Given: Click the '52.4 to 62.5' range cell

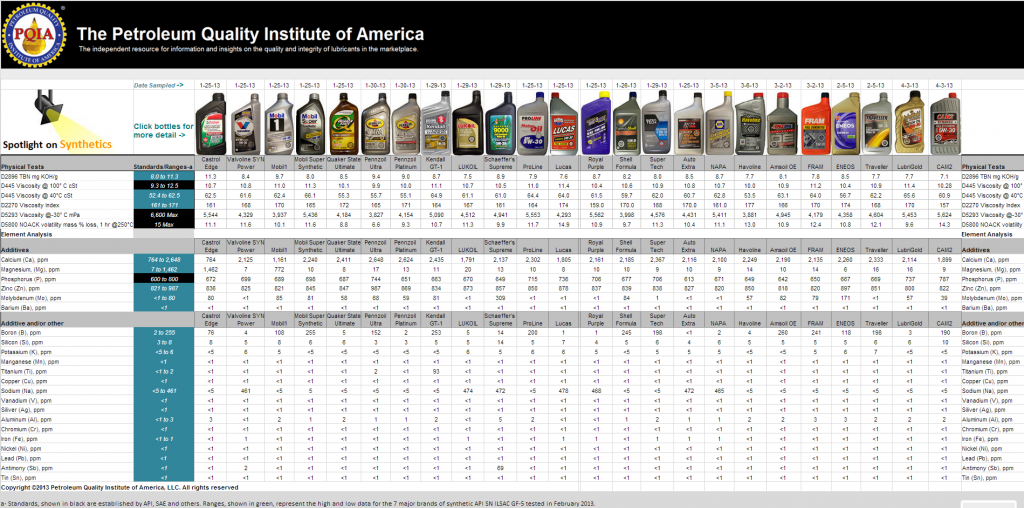Looking at the screenshot, I should [x=164, y=195].
